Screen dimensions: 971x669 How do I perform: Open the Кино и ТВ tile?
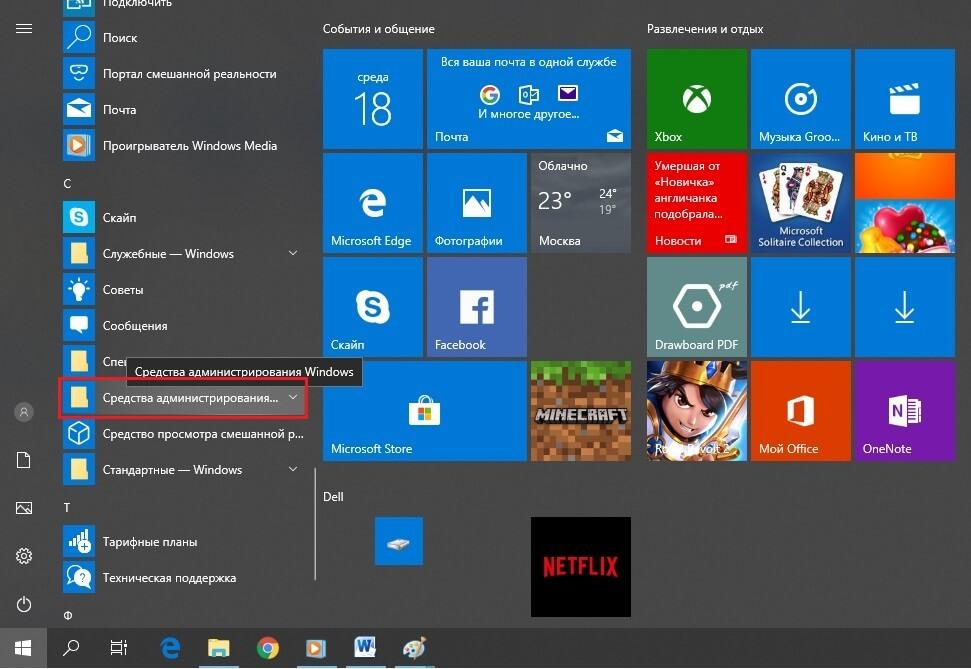click(905, 99)
